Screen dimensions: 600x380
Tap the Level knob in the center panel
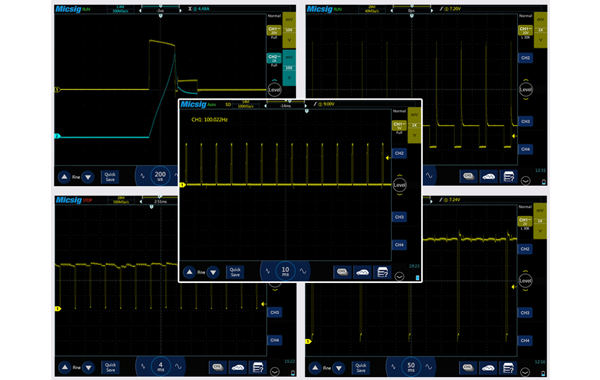point(399,185)
